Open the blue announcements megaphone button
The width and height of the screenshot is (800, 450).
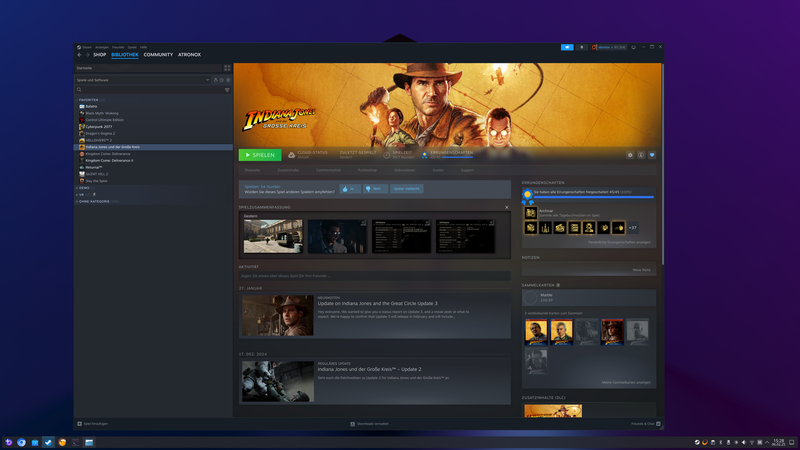coord(567,47)
